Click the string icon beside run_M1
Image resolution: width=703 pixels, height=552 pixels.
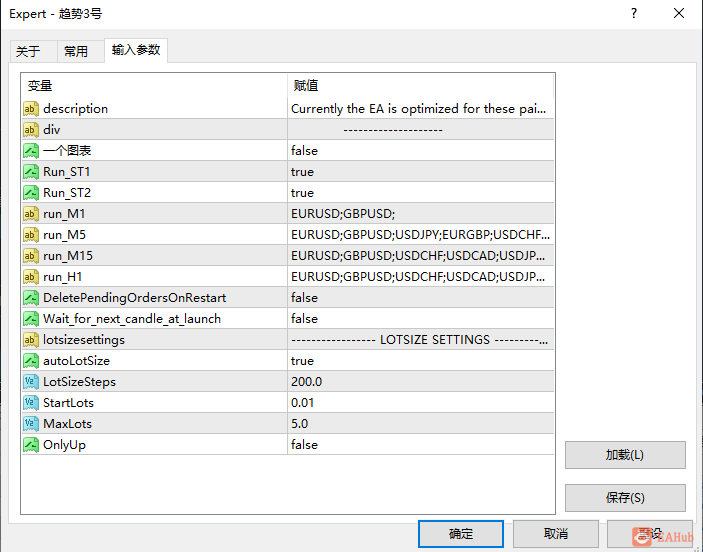tap(31, 214)
